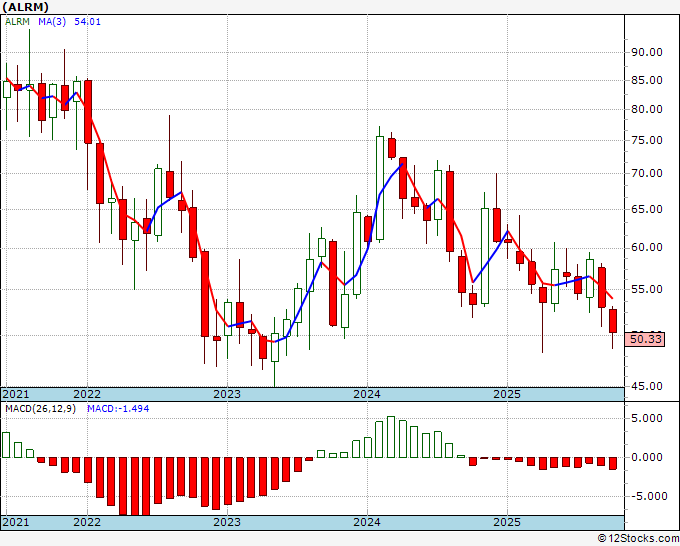Open the 12Stocks.com copyright link
Viewport: 680px width, 546px height.
[x=638, y=539]
